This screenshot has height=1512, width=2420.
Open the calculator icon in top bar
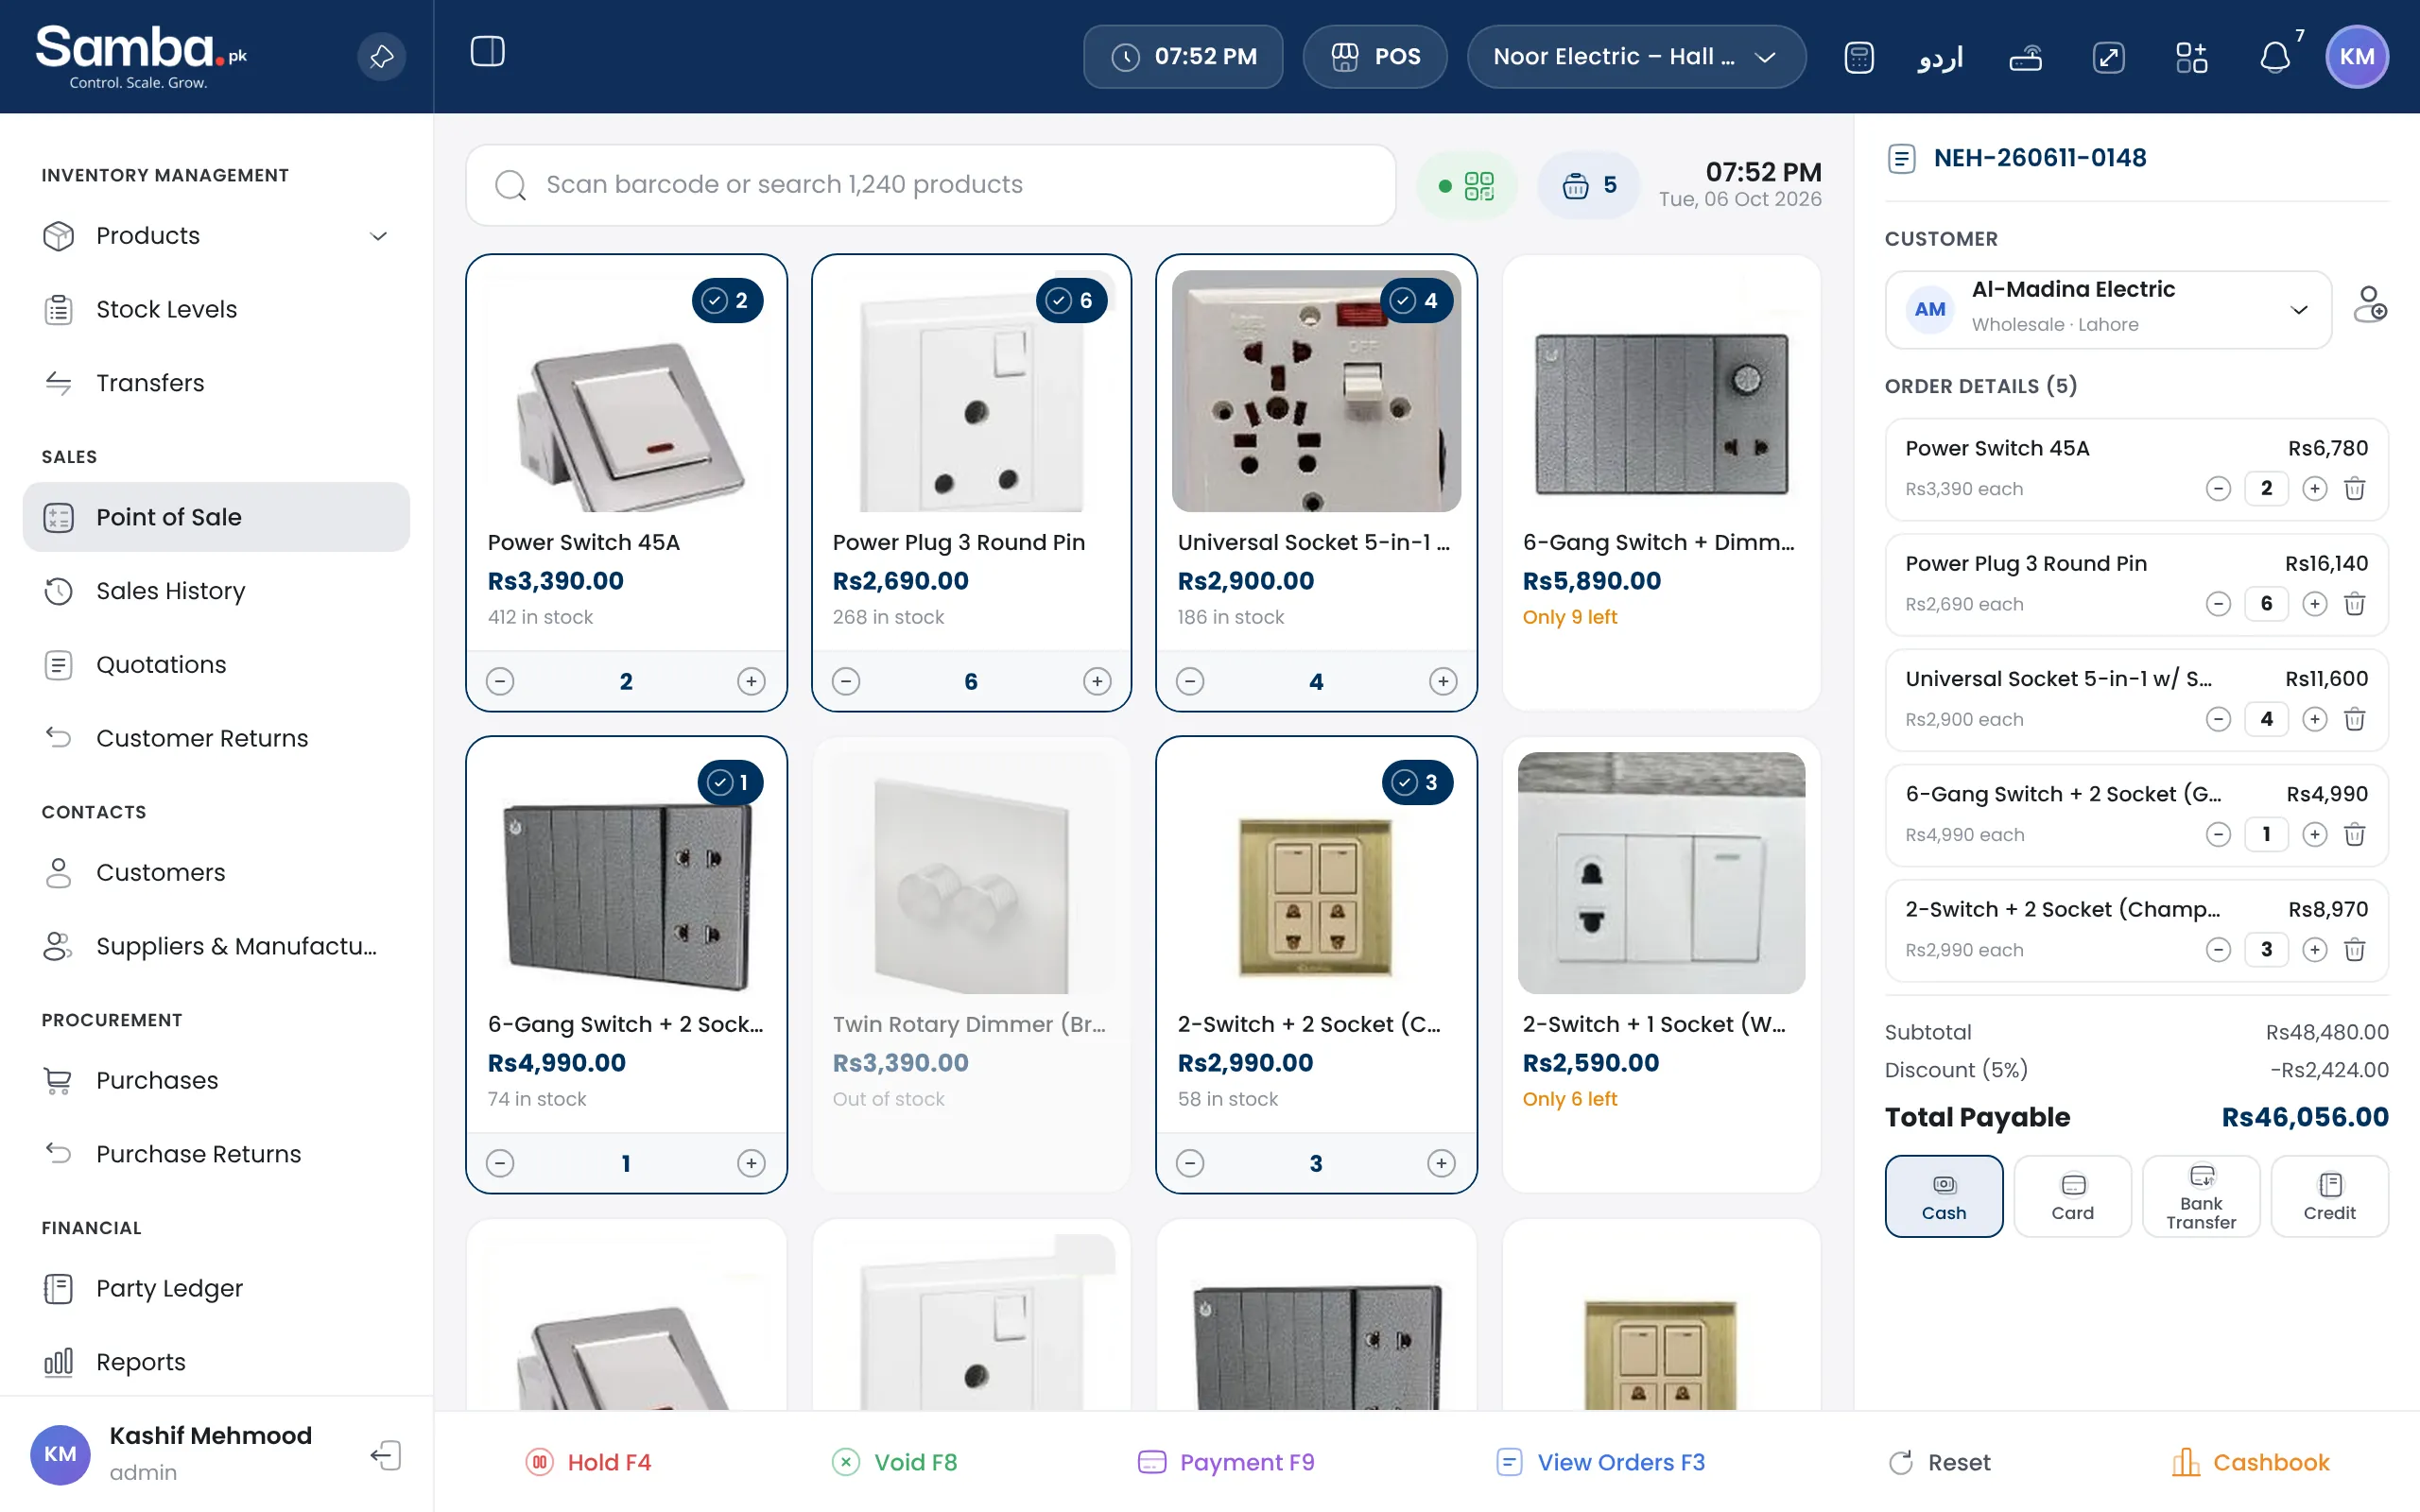coord(1858,57)
